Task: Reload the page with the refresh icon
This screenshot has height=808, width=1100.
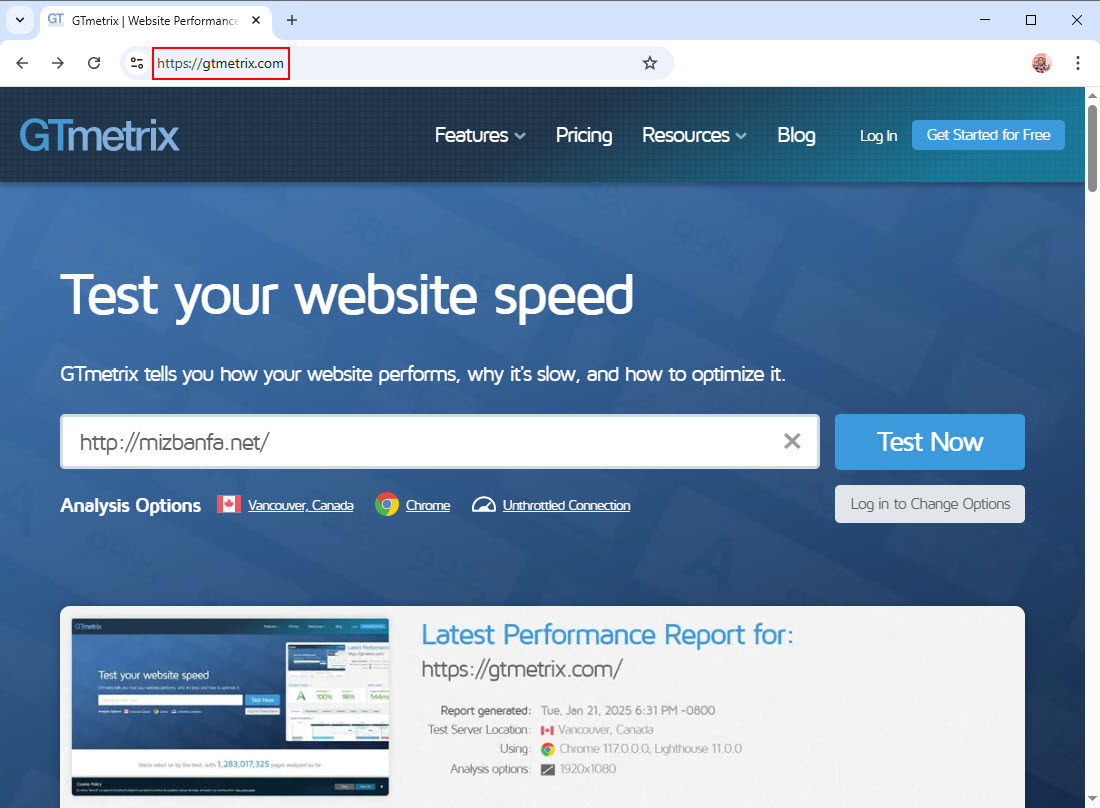Action: [94, 63]
